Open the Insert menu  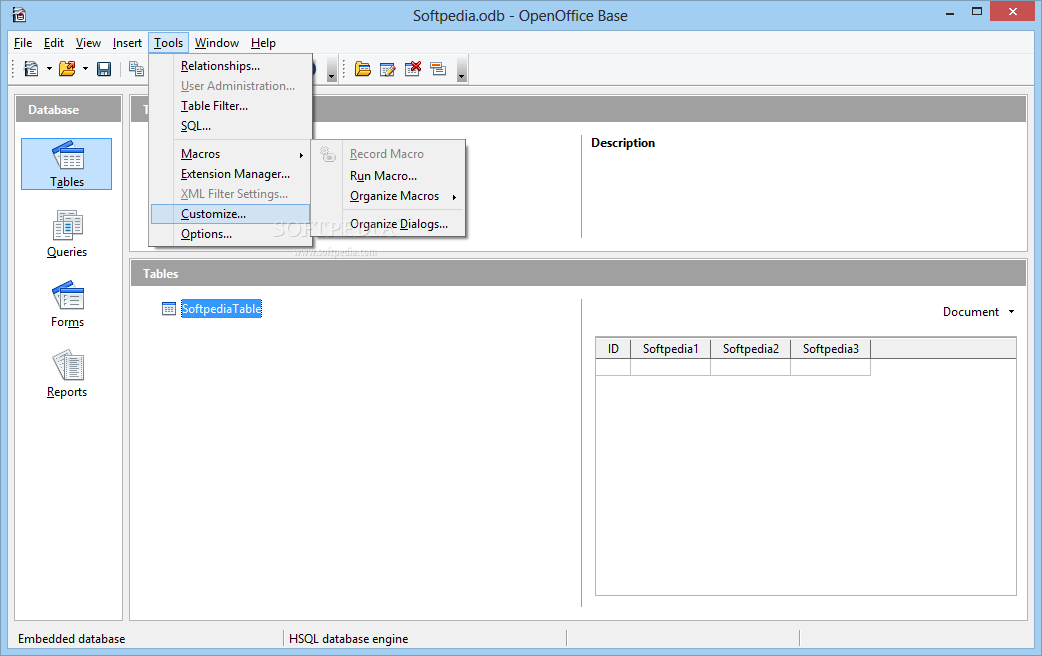(x=127, y=43)
